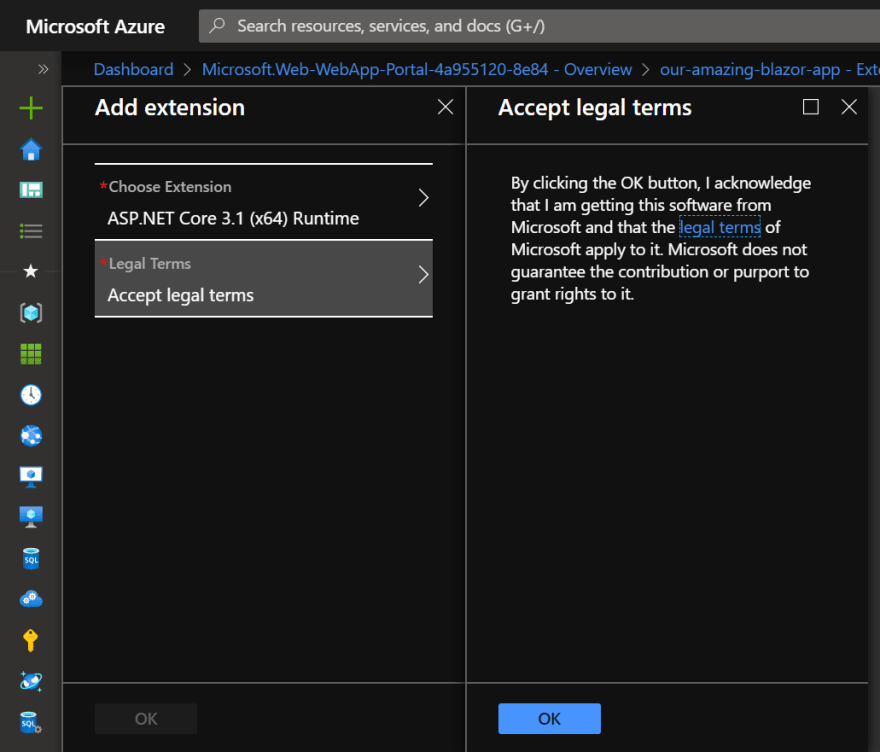Screen dimensions: 880x752
Task: Close the Add extension blade
Action: tap(445, 107)
